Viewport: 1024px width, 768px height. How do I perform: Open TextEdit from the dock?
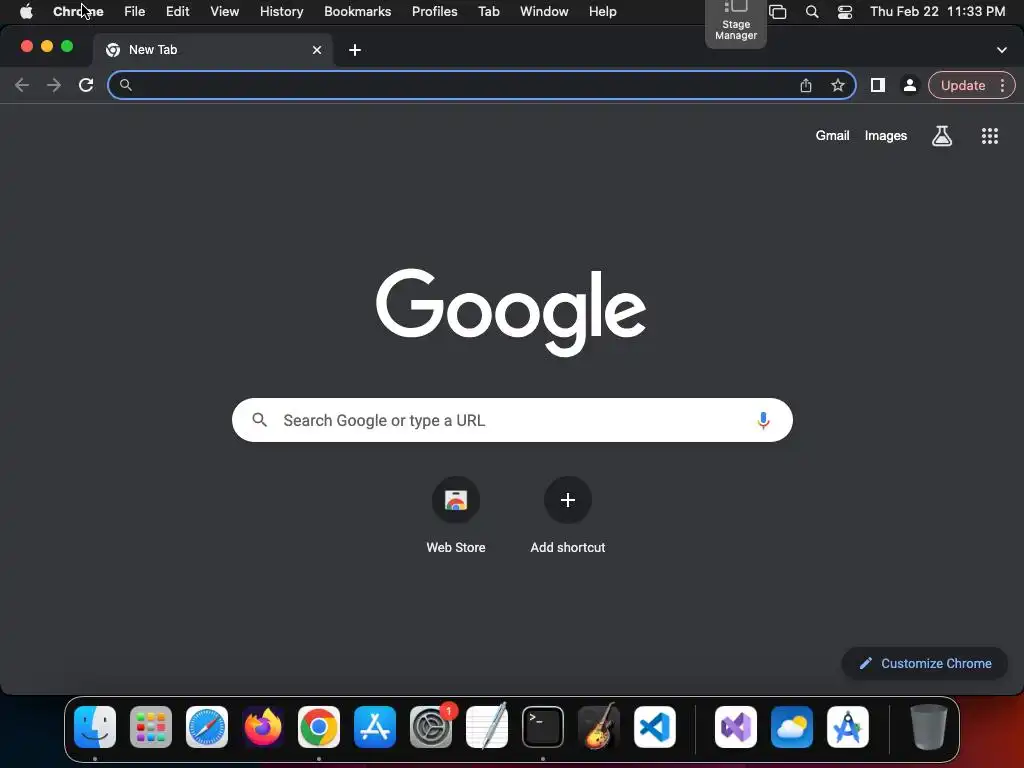tap(487, 726)
